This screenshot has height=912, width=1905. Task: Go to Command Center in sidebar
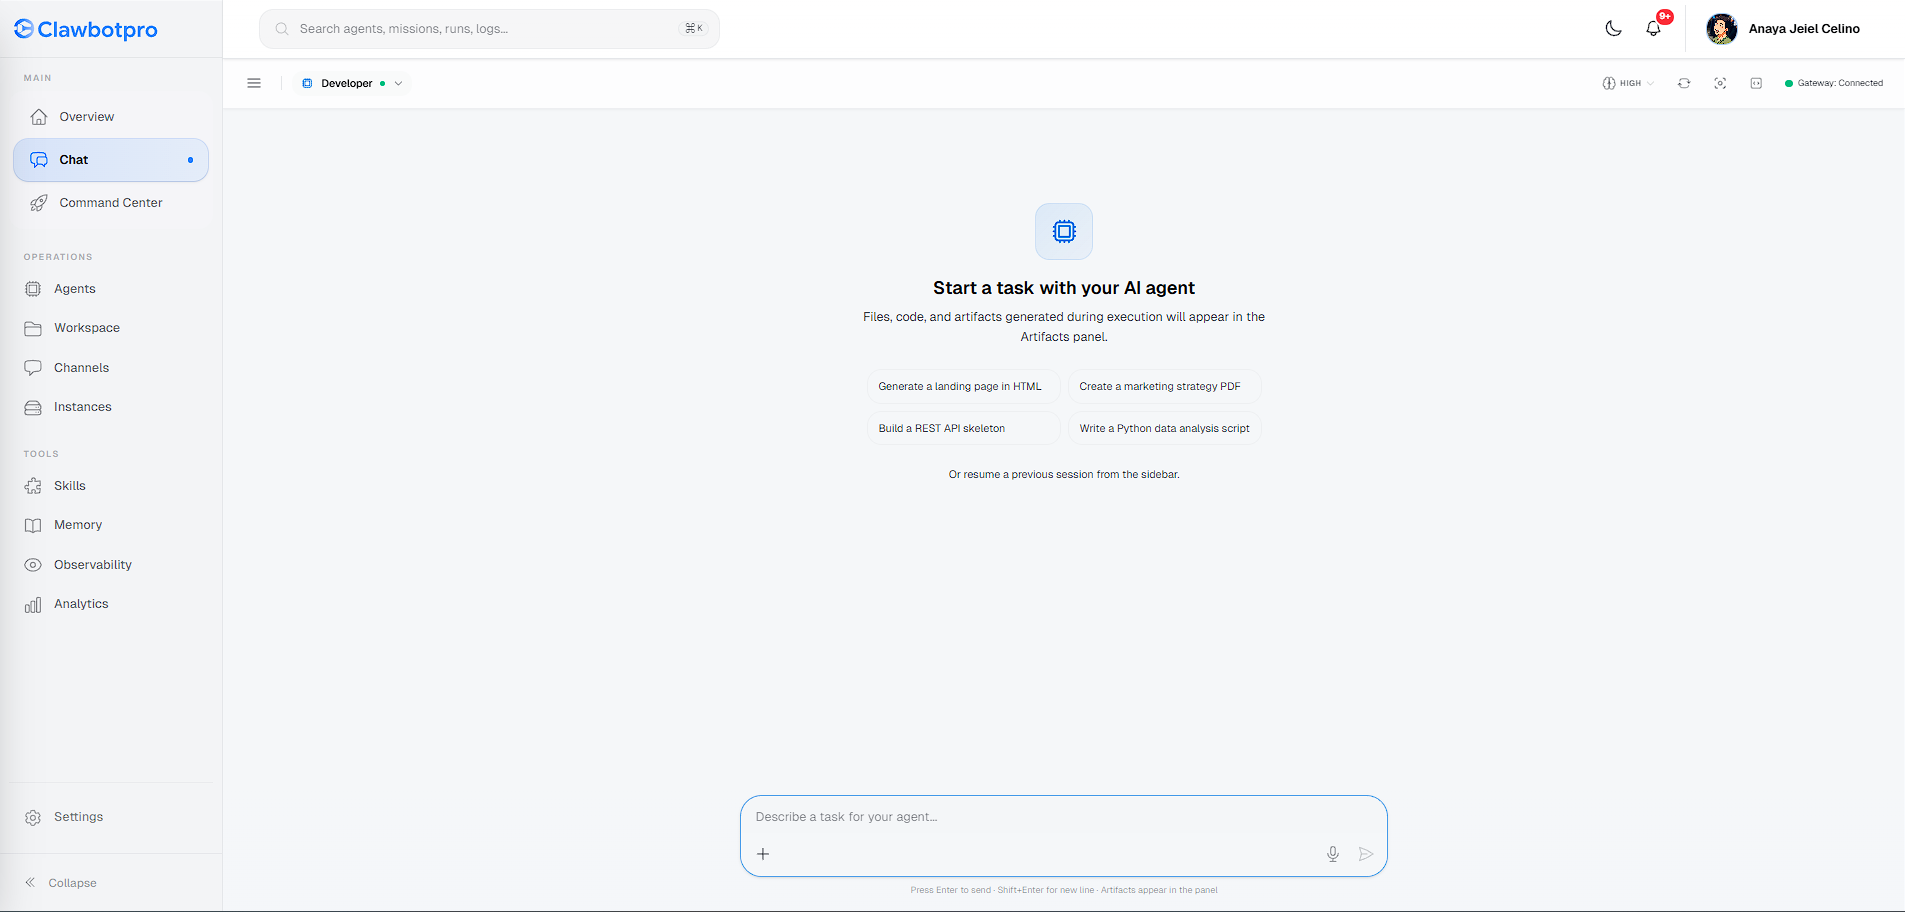coord(110,203)
